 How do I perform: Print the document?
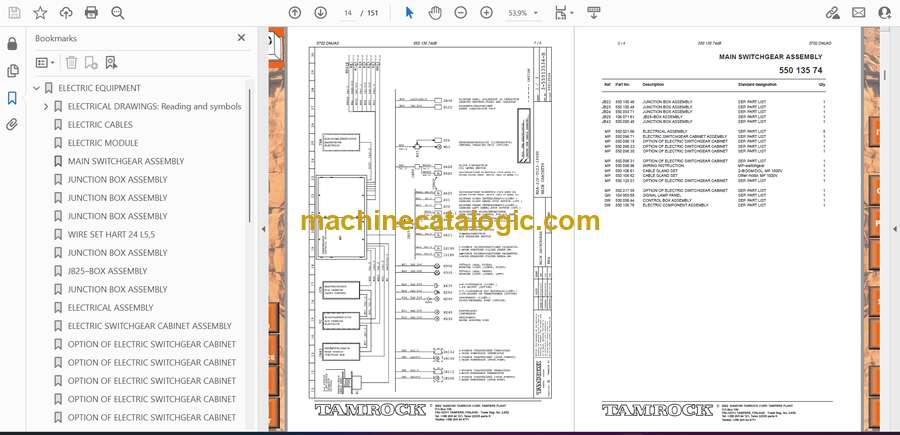91,13
